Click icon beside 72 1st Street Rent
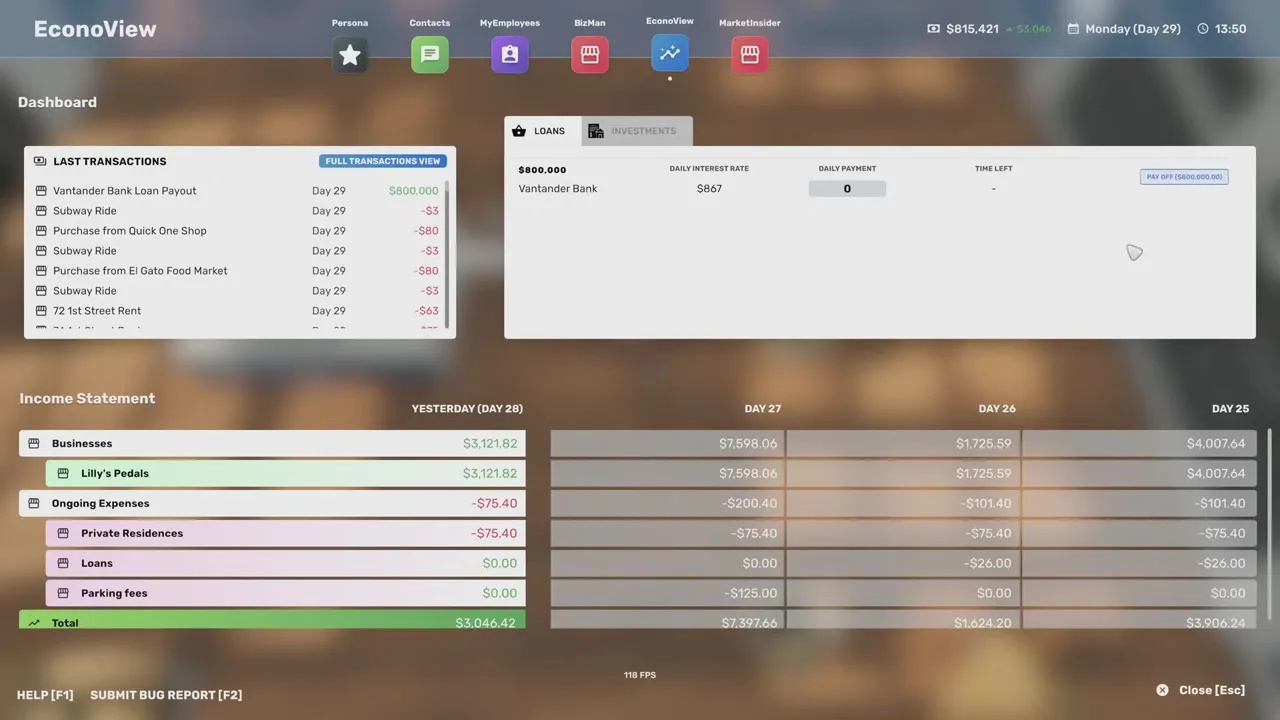 coord(41,311)
